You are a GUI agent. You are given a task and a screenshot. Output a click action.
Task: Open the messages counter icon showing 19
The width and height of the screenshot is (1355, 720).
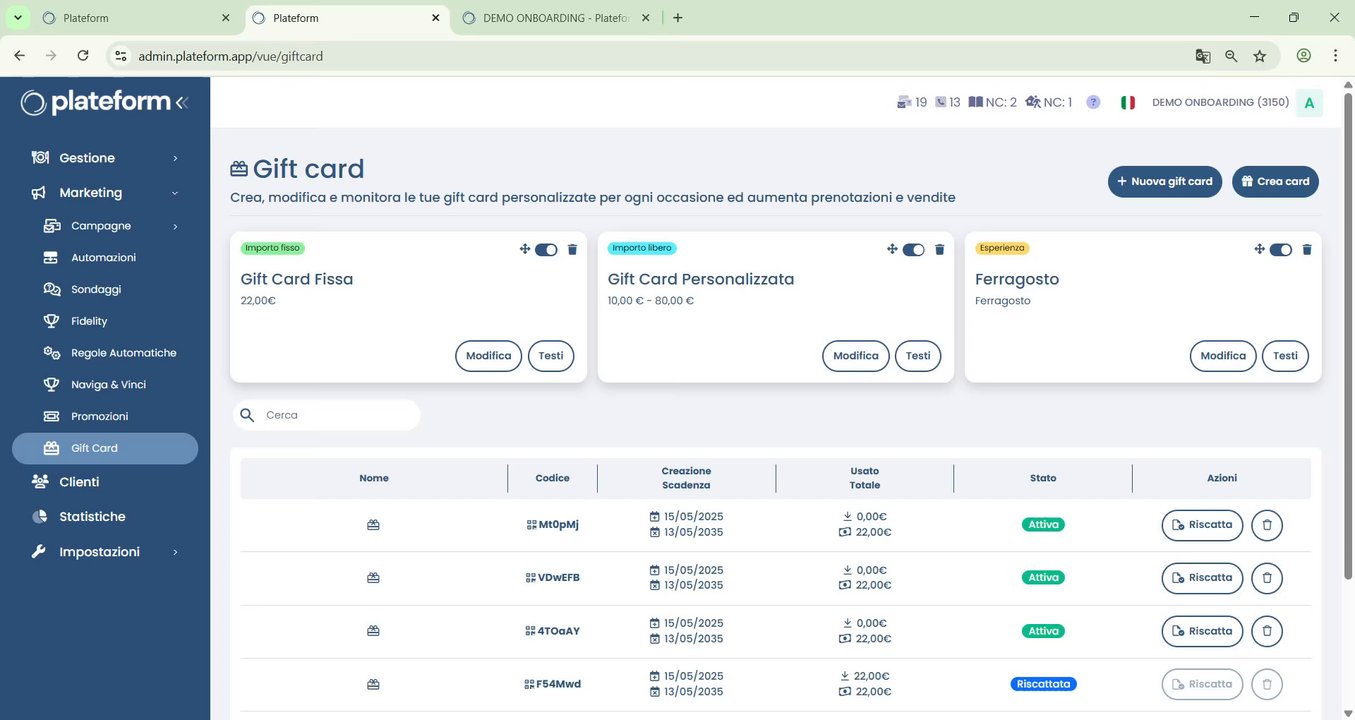913,102
